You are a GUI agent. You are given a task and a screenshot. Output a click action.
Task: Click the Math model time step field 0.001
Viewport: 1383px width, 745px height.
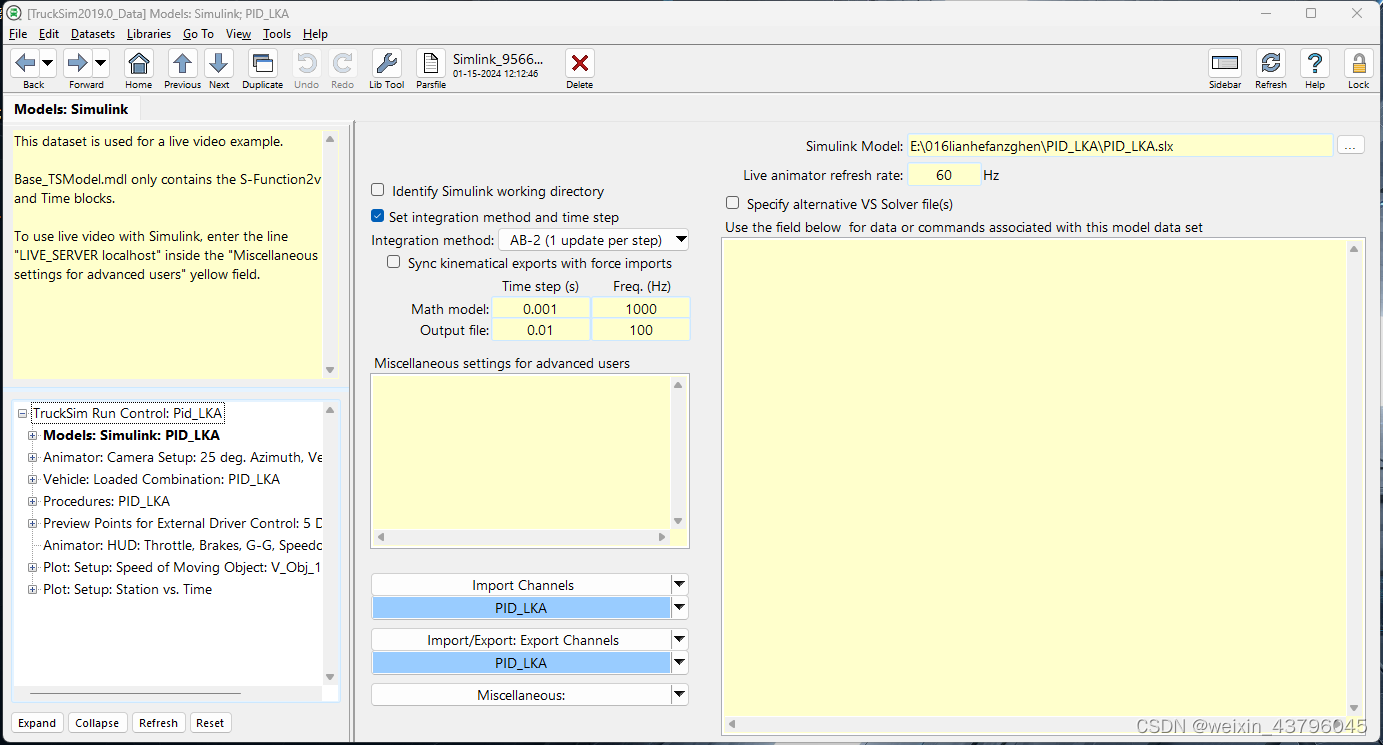[x=540, y=309]
